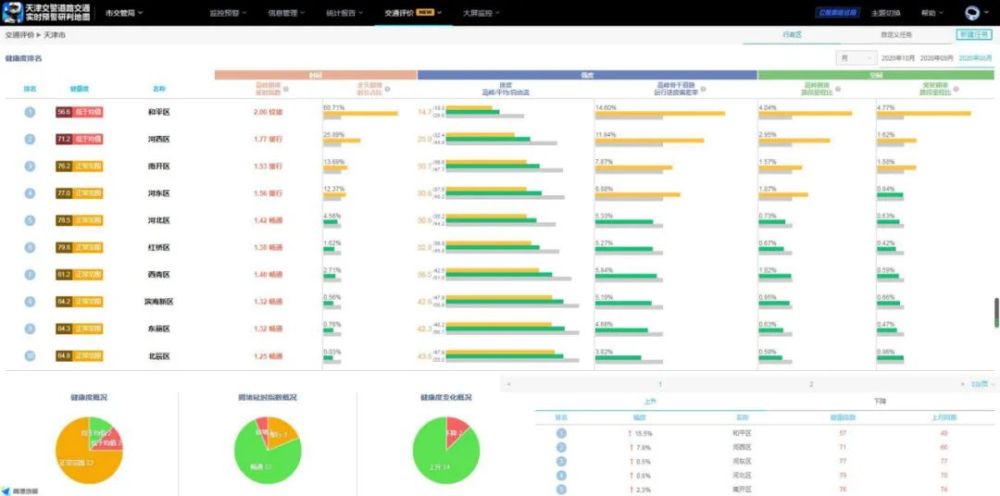Click 滨海新区 district name
This screenshot has height=496, width=1000.
tap(158, 302)
